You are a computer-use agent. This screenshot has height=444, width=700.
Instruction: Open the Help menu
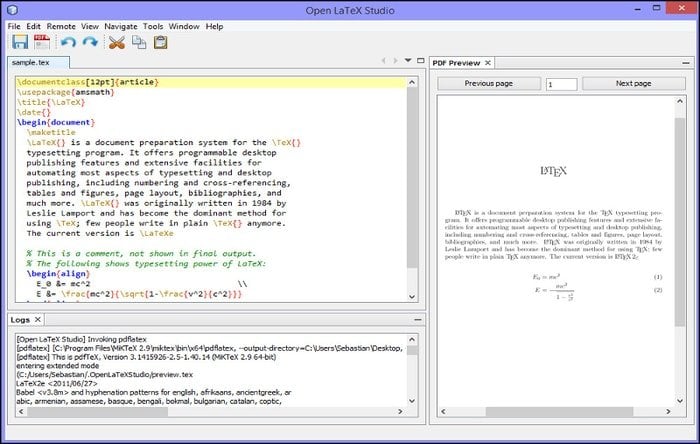tap(214, 26)
